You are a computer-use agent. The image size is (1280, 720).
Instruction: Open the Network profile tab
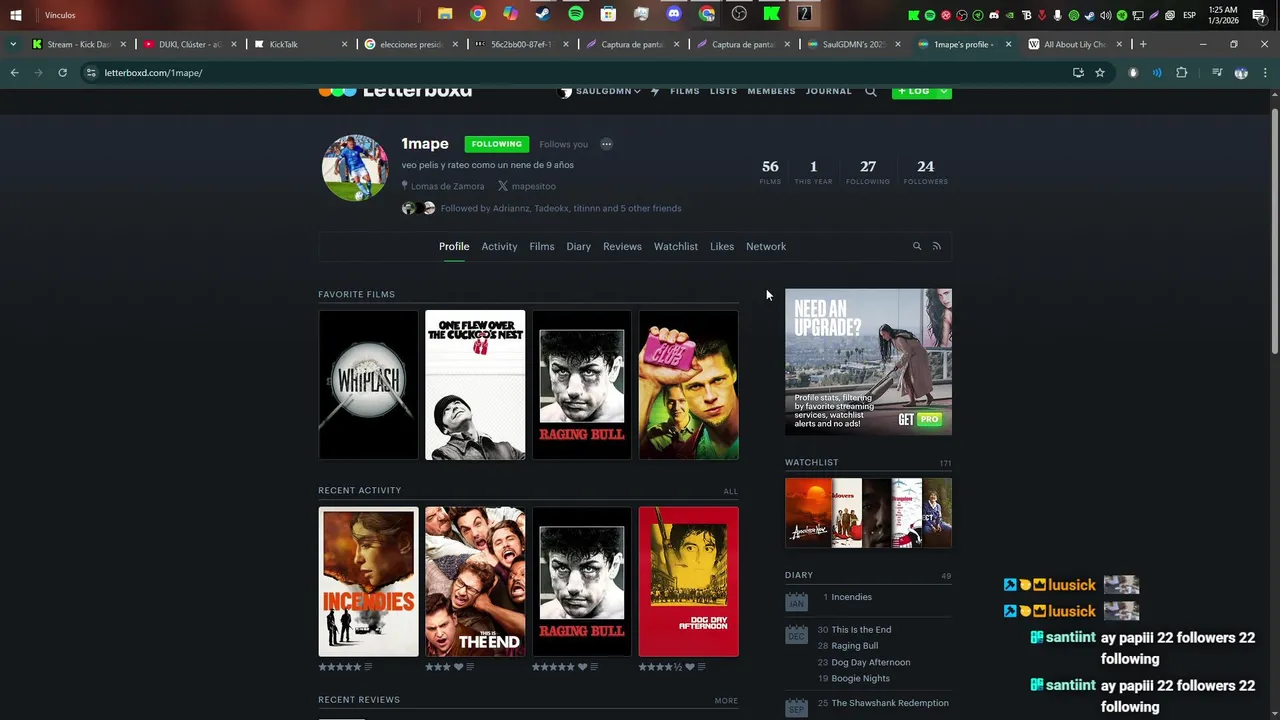click(x=766, y=246)
